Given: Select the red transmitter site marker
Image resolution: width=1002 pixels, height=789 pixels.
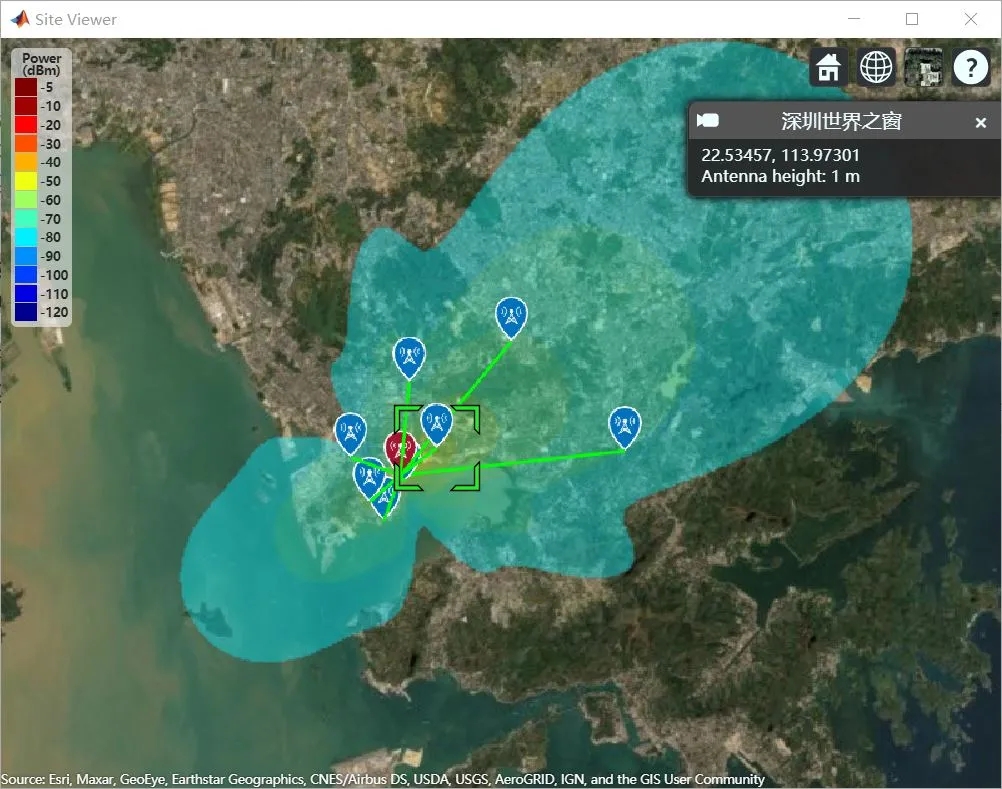Looking at the screenshot, I should click(x=400, y=447).
